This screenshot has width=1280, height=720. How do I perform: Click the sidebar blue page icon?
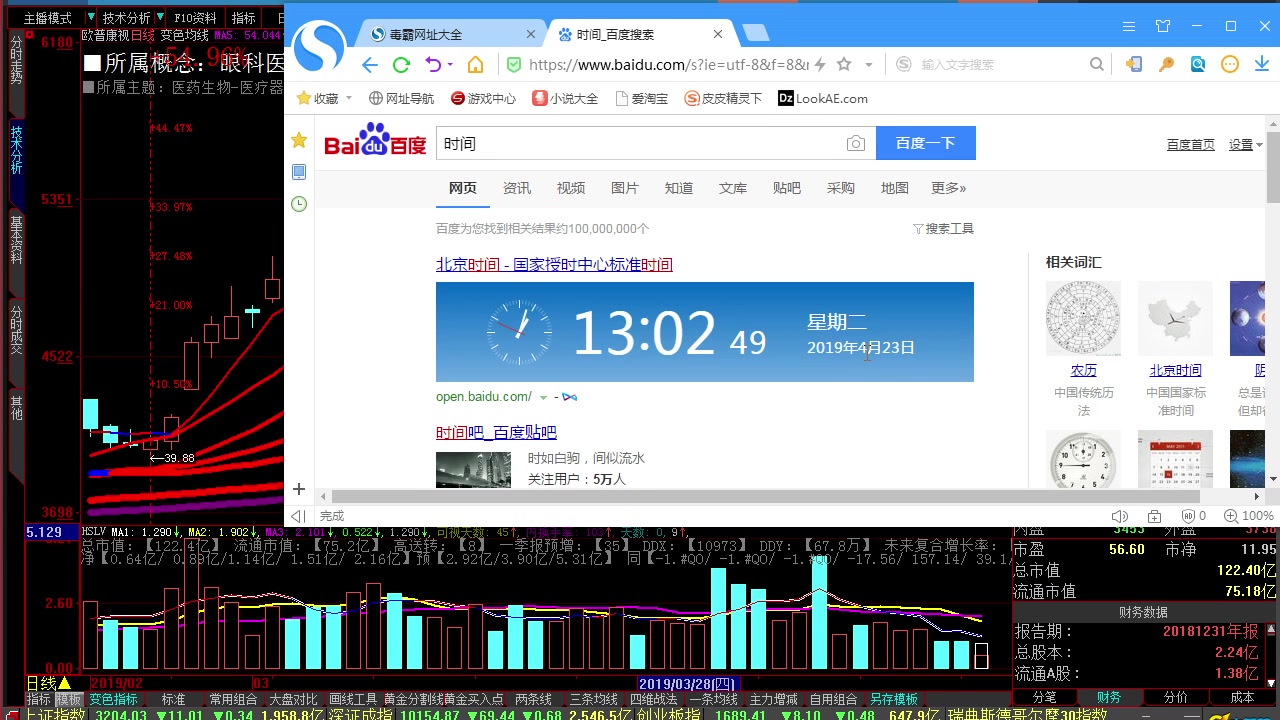pos(299,172)
